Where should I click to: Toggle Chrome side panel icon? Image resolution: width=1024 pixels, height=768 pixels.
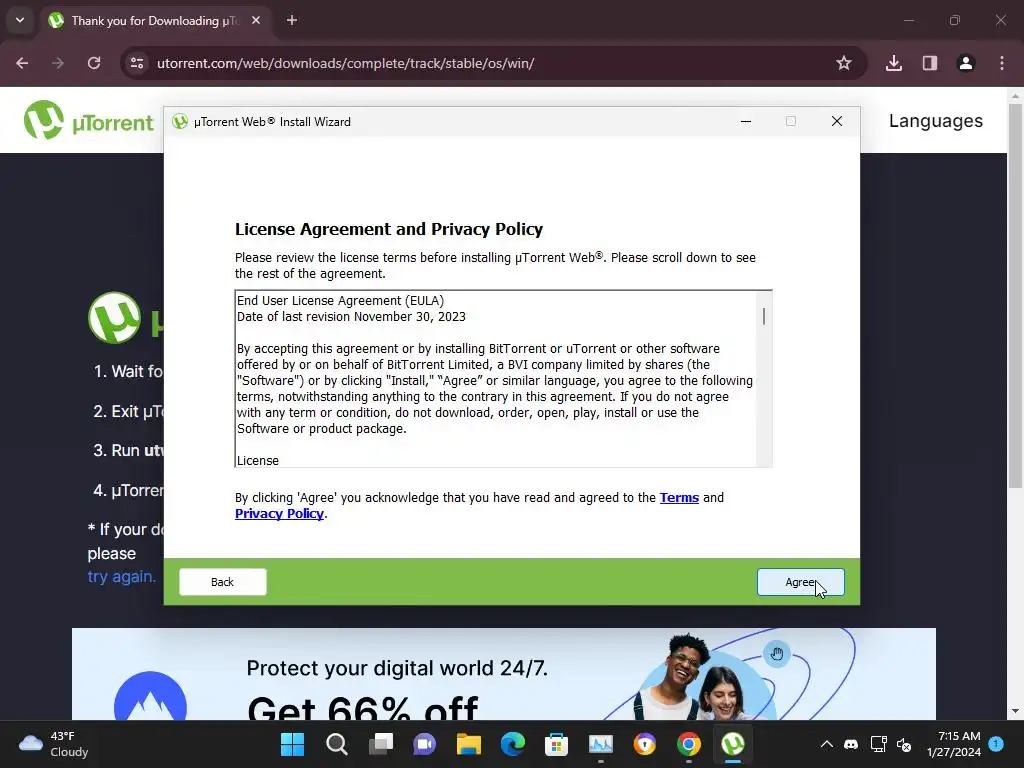(x=930, y=63)
